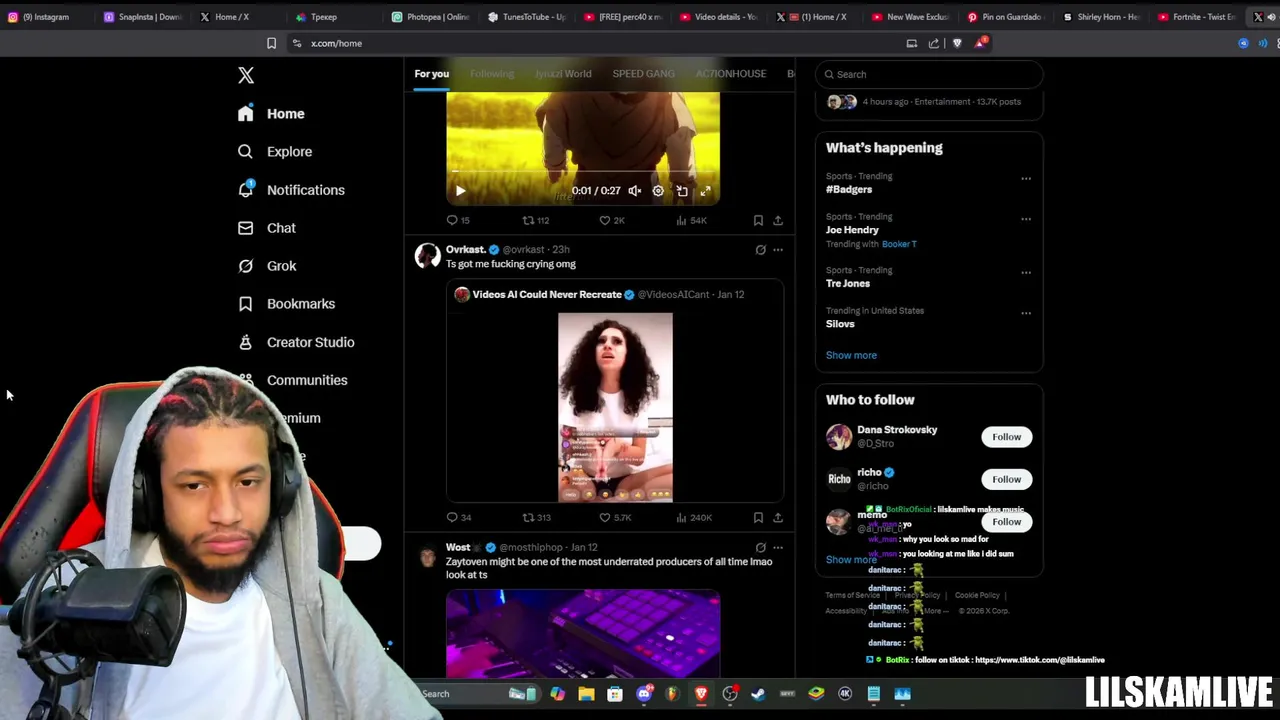Screen dimensions: 1280x720
Task: Open File Explorer from the taskbar
Action: [586, 694]
